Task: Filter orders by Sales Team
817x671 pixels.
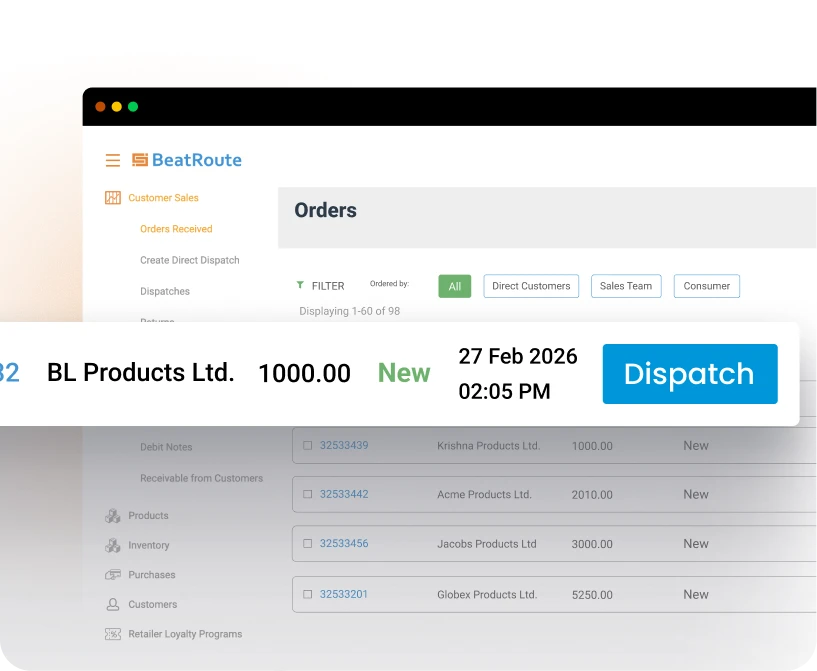Action: pos(626,286)
